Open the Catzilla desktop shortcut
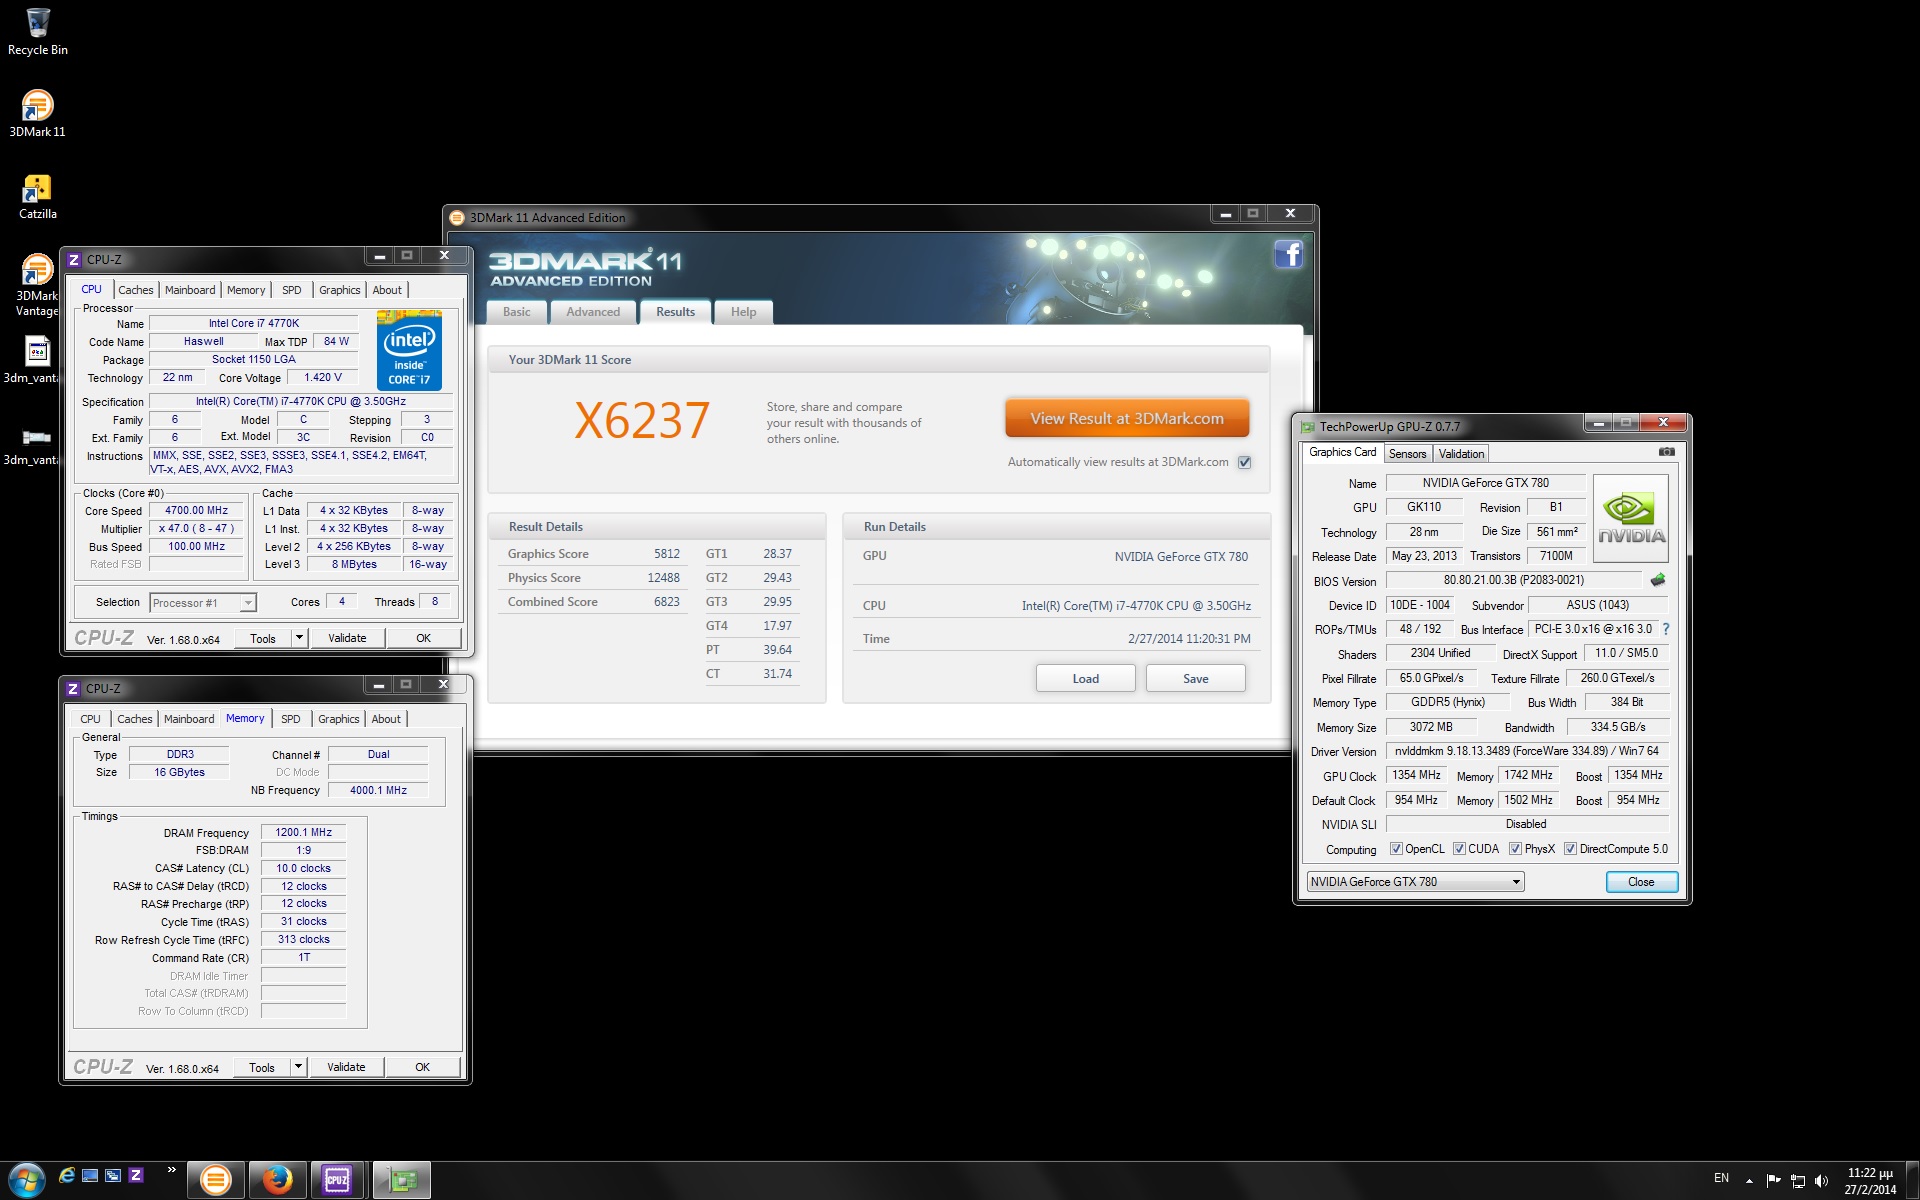 [x=37, y=196]
